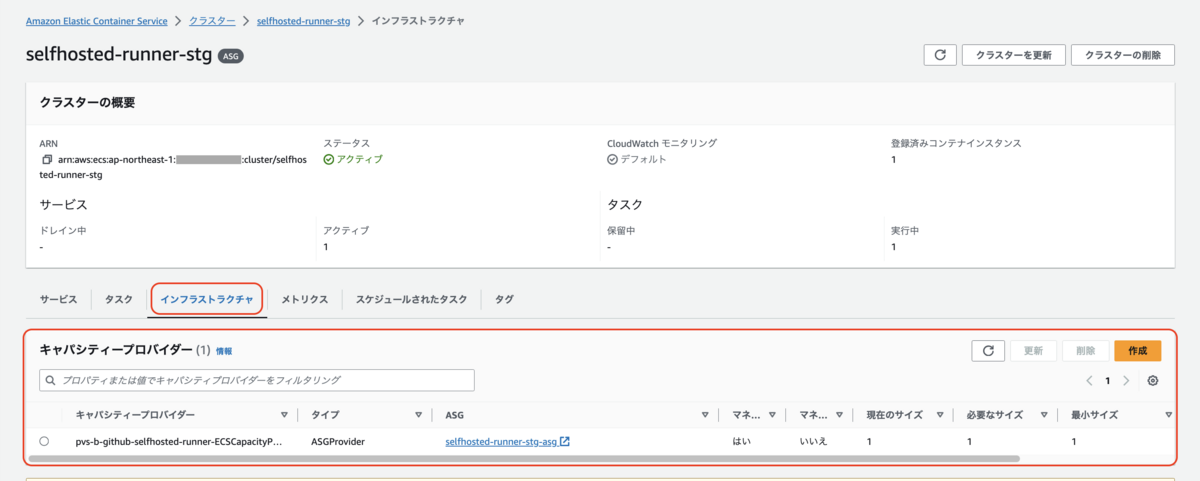
Task: Click the はい cell in provider row
Action: coord(742,441)
